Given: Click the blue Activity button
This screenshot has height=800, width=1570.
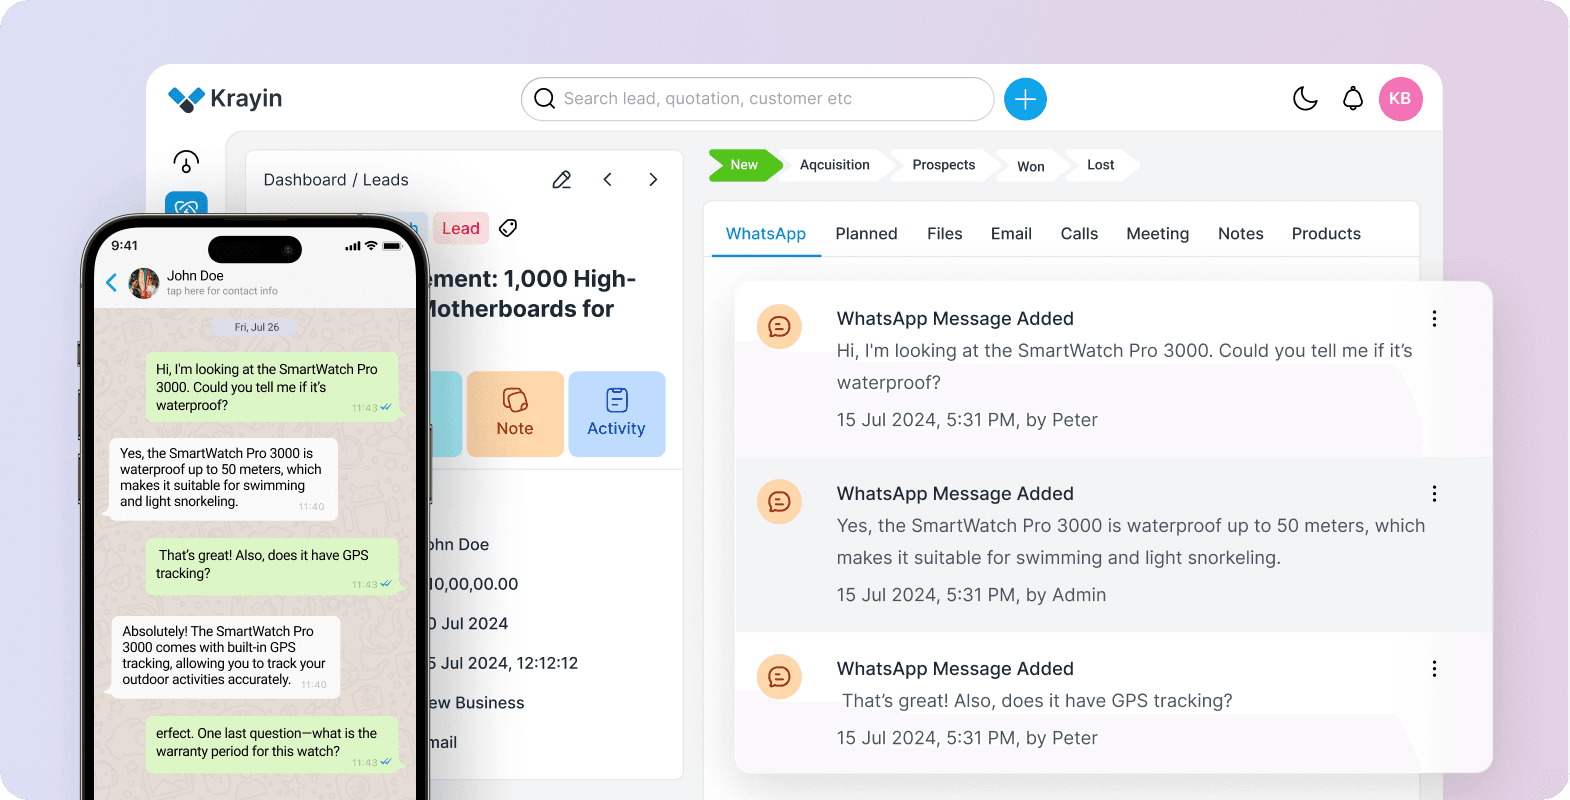Looking at the screenshot, I should pos(616,414).
